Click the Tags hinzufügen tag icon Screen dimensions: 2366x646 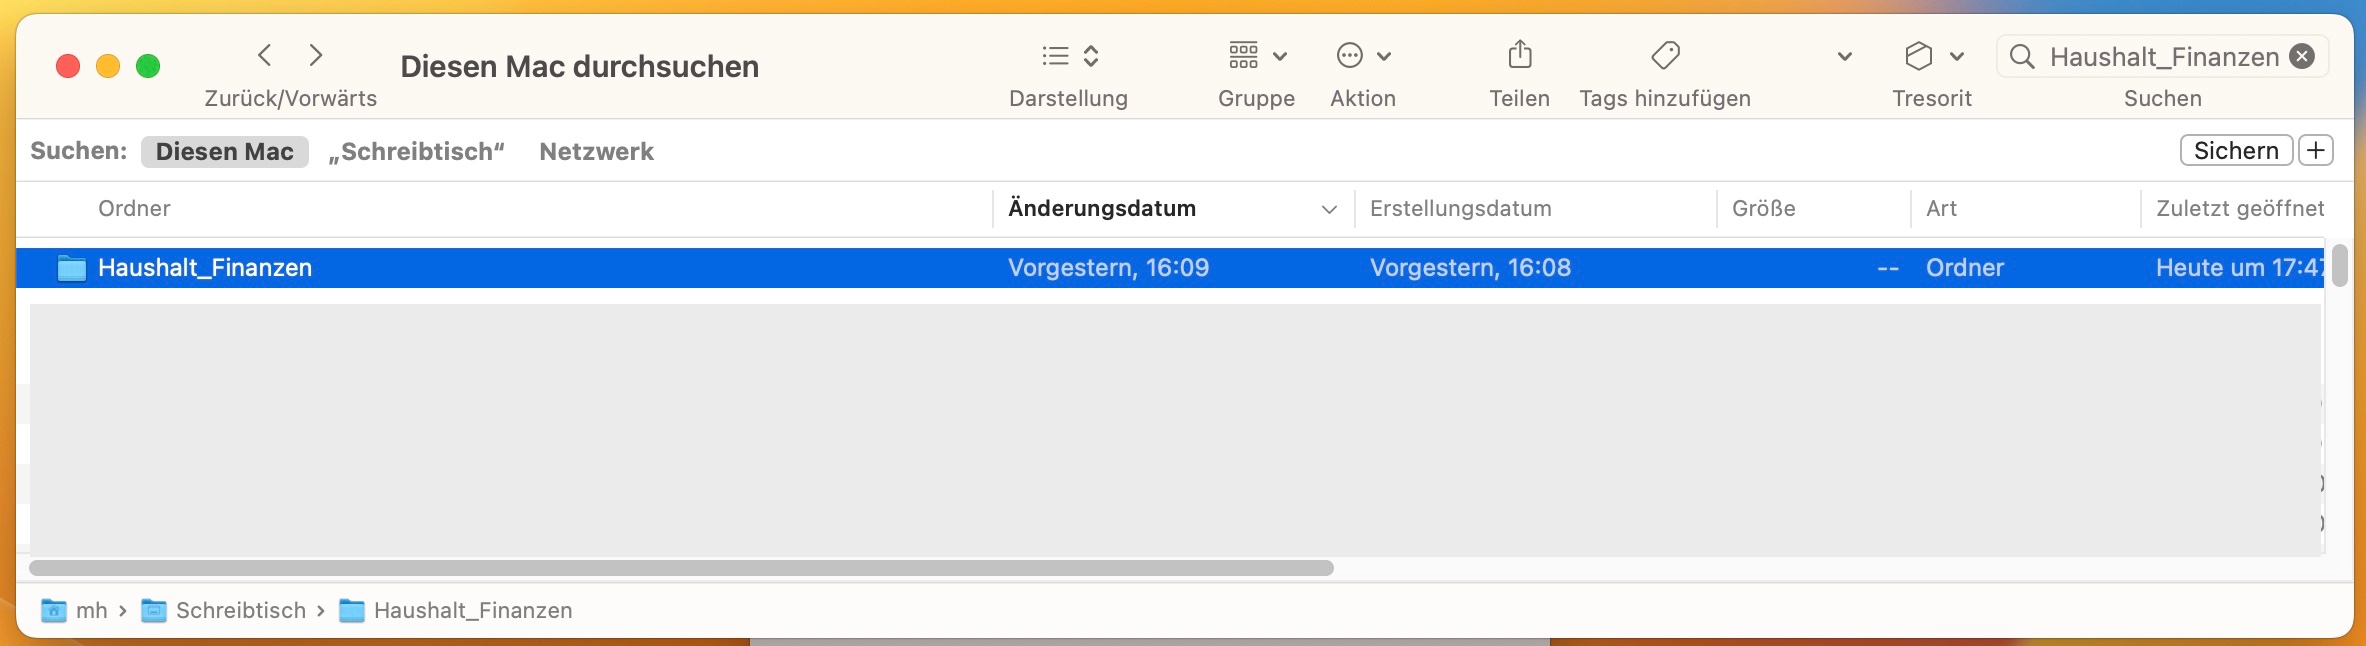tap(1665, 55)
